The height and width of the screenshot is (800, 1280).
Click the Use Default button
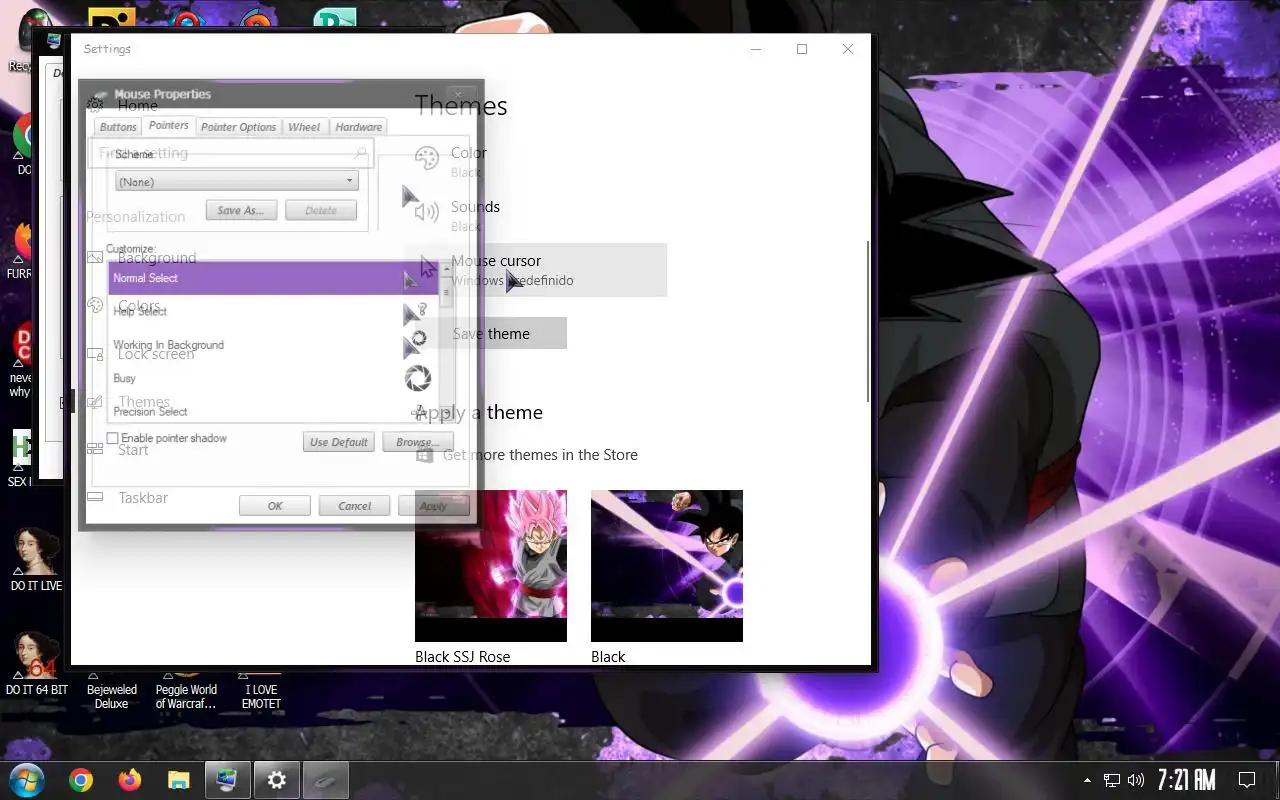pyautogui.click(x=339, y=442)
